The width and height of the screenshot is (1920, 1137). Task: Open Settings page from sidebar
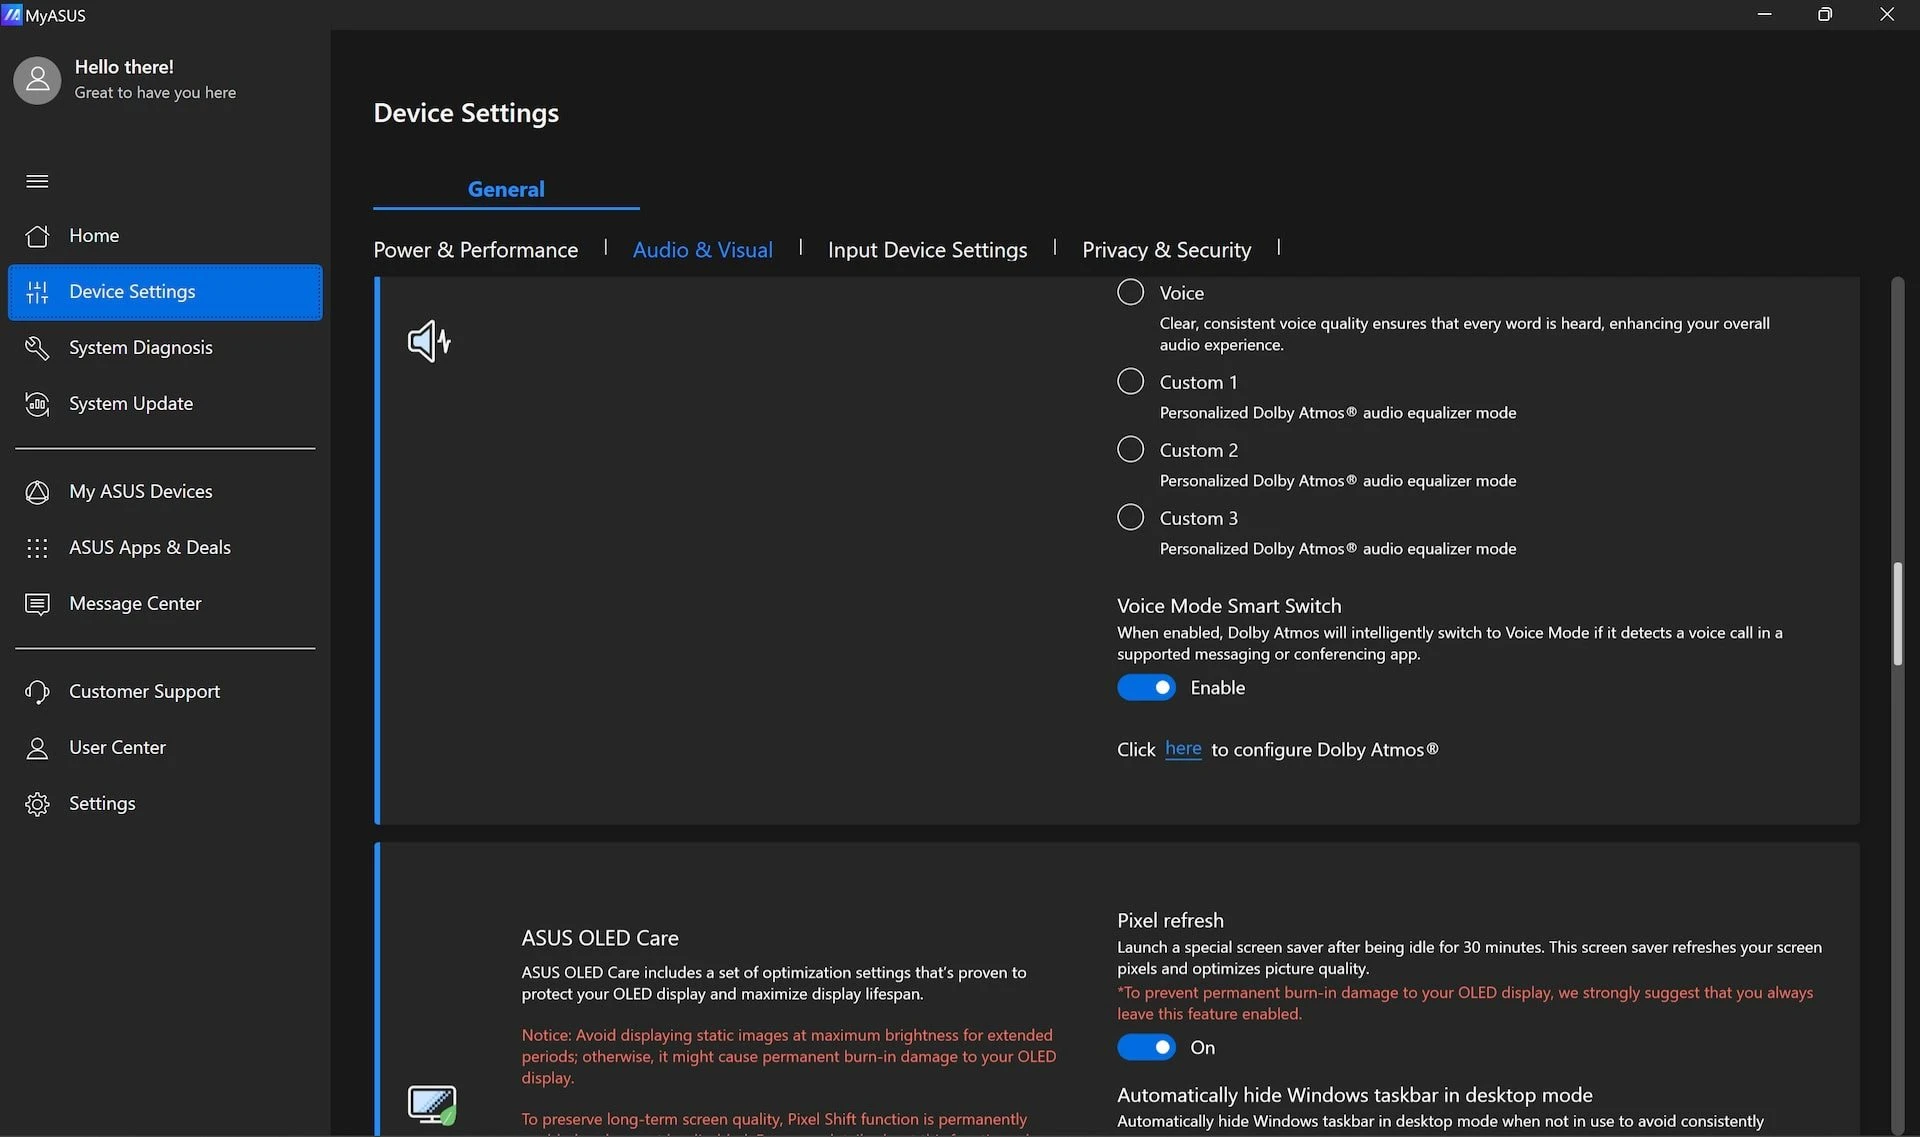tap(165, 804)
